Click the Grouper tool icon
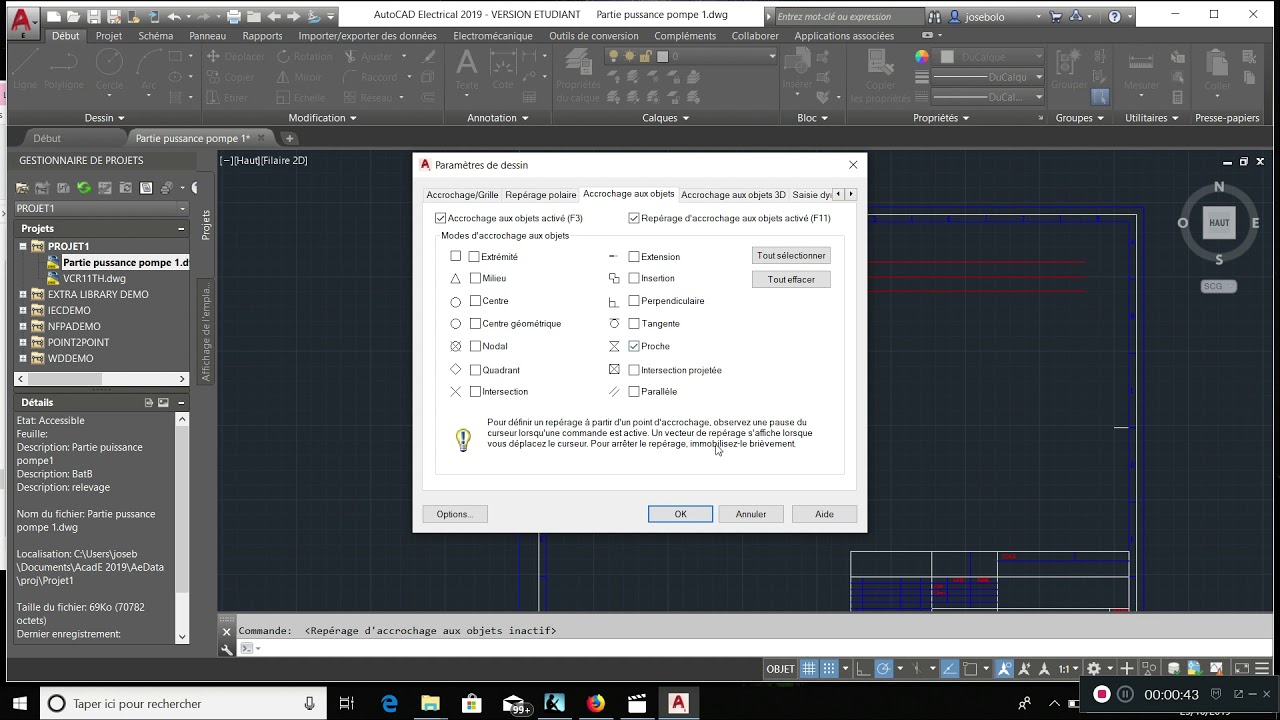The width and height of the screenshot is (1280, 720). [1069, 70]
